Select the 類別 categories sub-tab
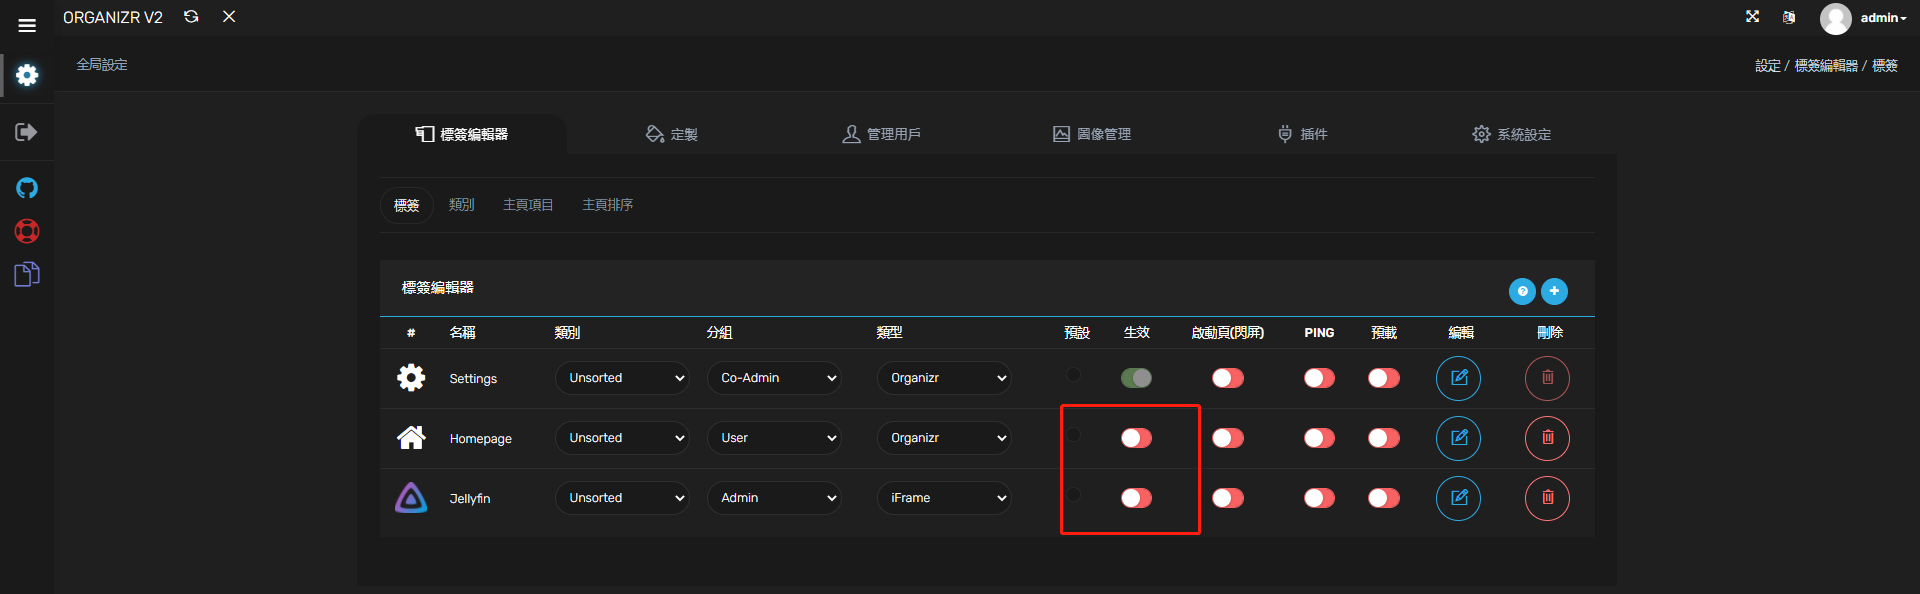1920x594 pixels. (461, 205)
